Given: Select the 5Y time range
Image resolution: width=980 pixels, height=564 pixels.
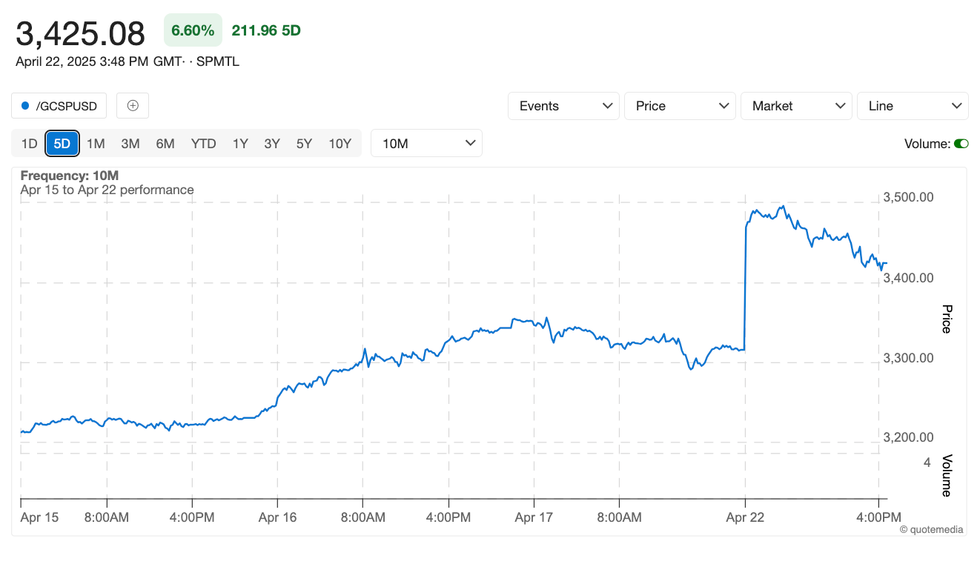Looking at the screenshot, I should pos(304,144).
